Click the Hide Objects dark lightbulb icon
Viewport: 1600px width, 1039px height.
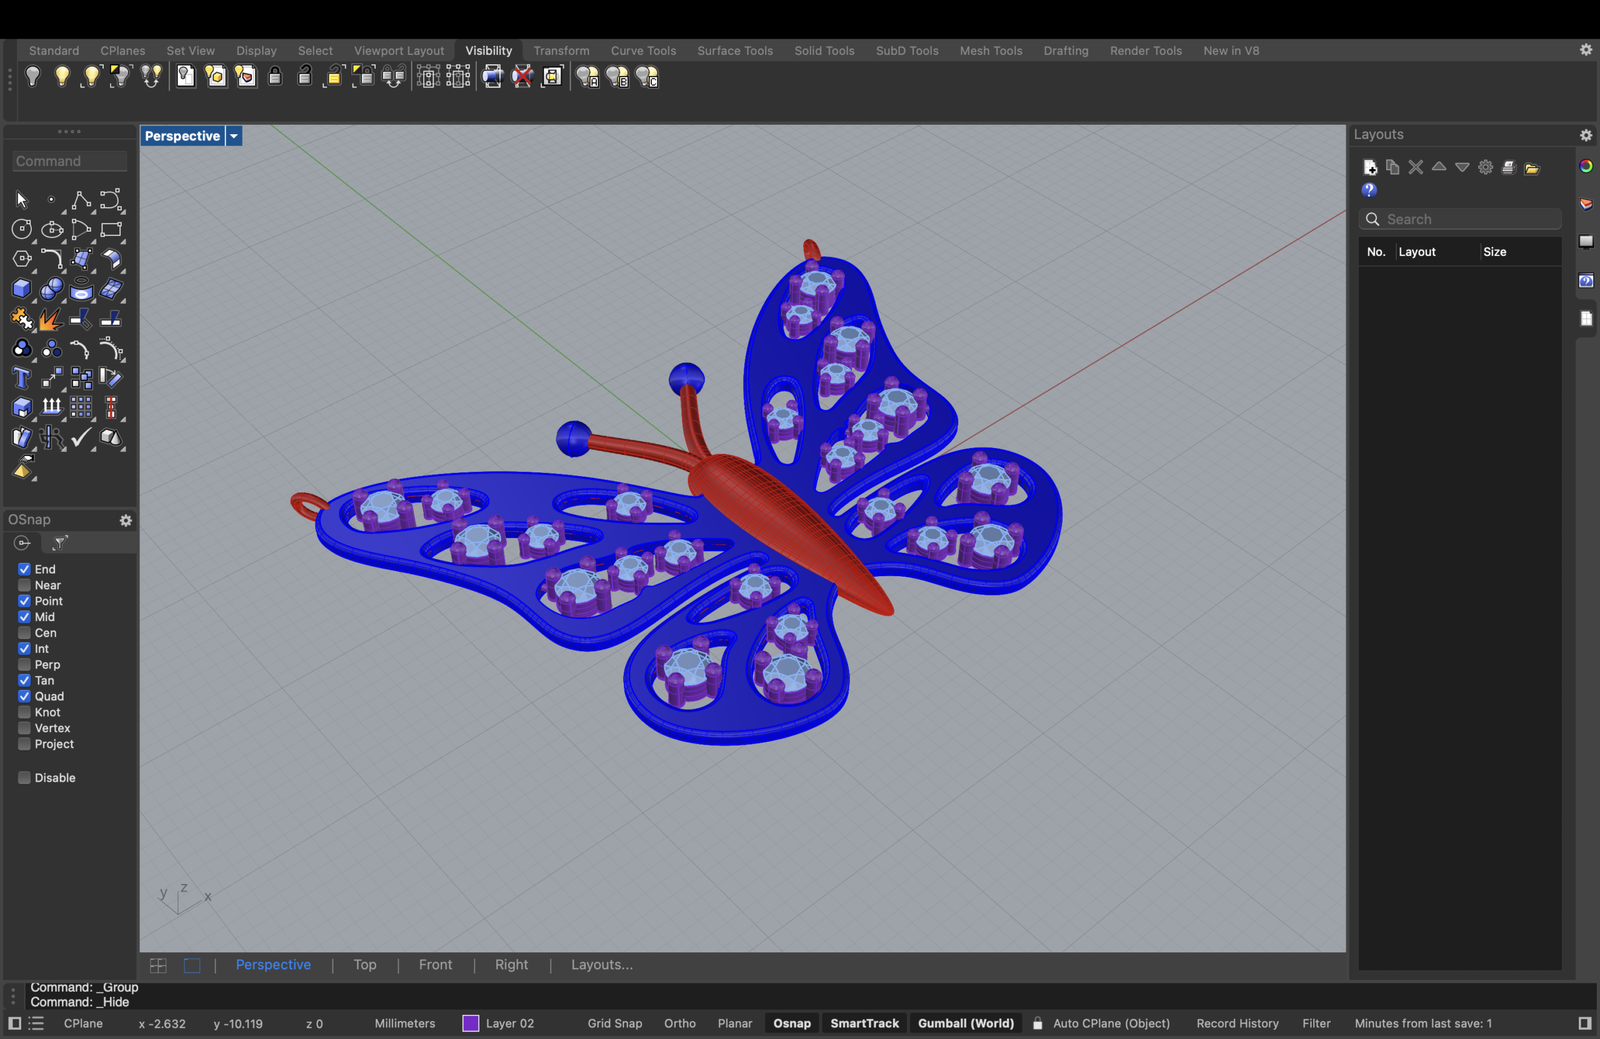(x=33, y=77)
